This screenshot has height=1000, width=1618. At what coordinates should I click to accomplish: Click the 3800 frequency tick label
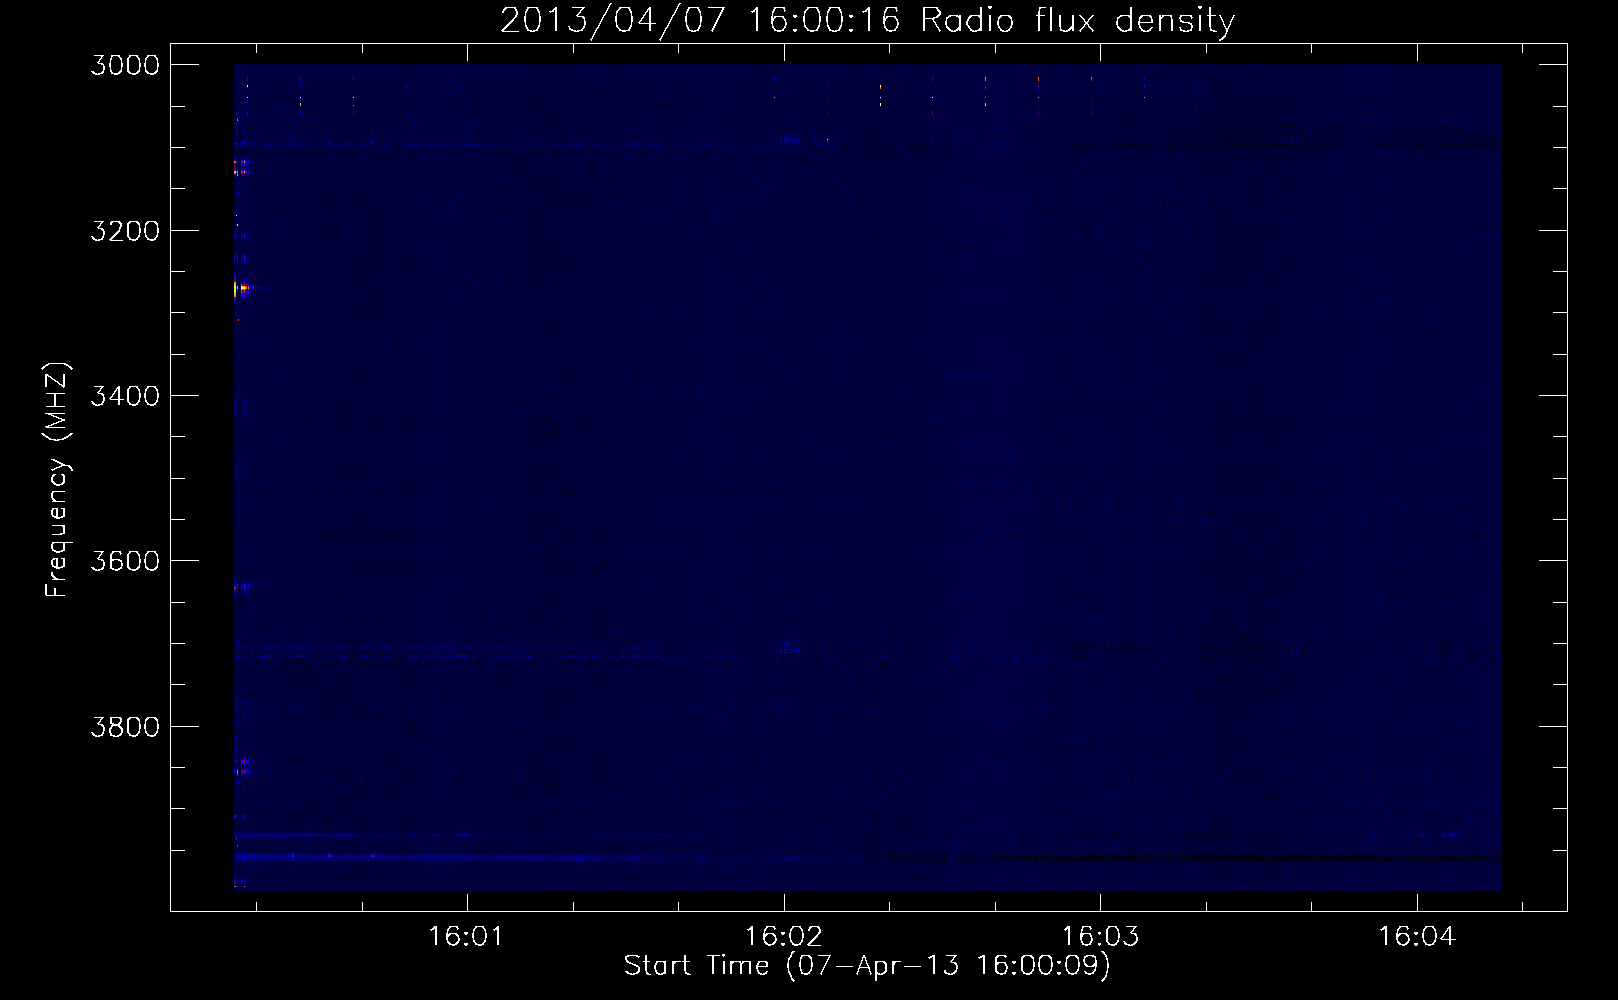(x=125, y=726)
